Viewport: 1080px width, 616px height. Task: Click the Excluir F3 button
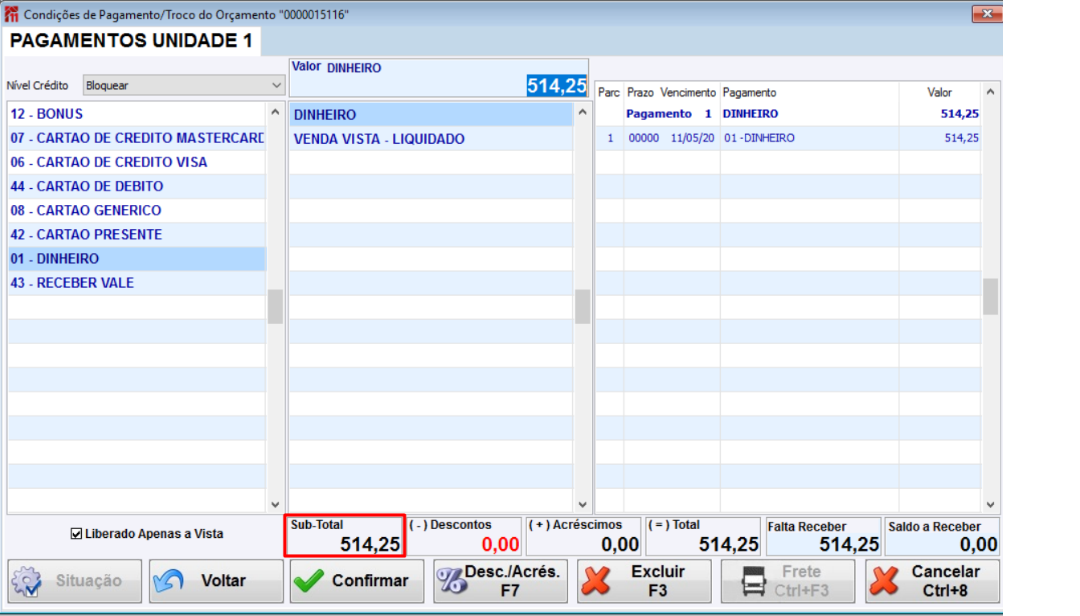[645, 581]
